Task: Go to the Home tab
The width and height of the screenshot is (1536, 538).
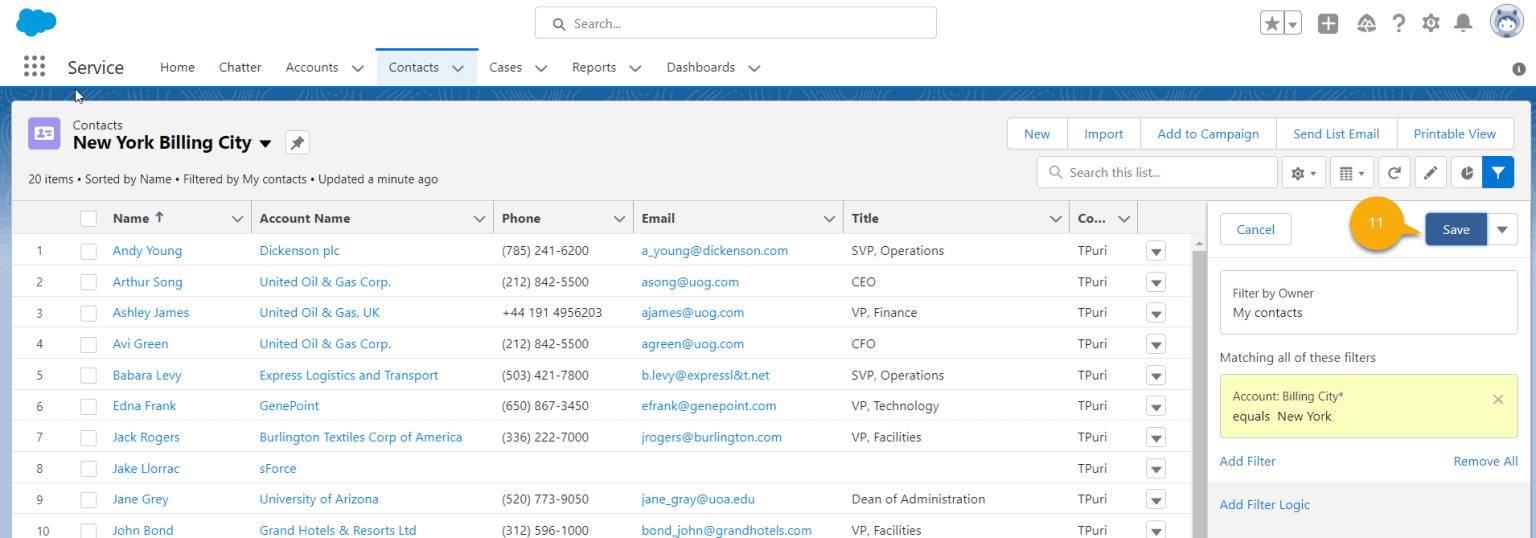Action: click(x=177, y=68)
